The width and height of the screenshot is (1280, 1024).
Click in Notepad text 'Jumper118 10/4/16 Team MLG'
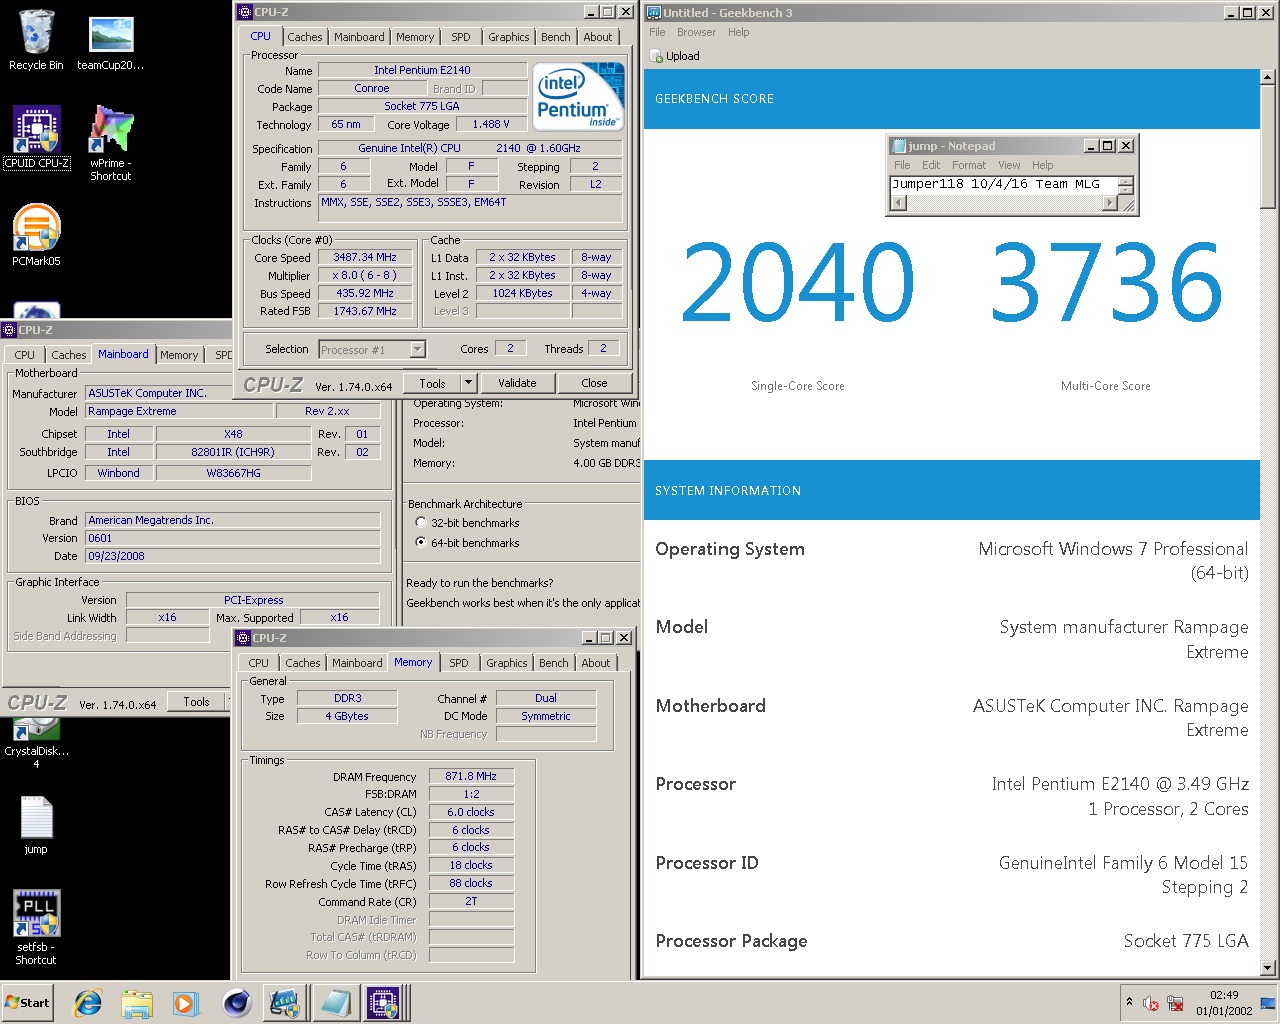pos(996,184)
